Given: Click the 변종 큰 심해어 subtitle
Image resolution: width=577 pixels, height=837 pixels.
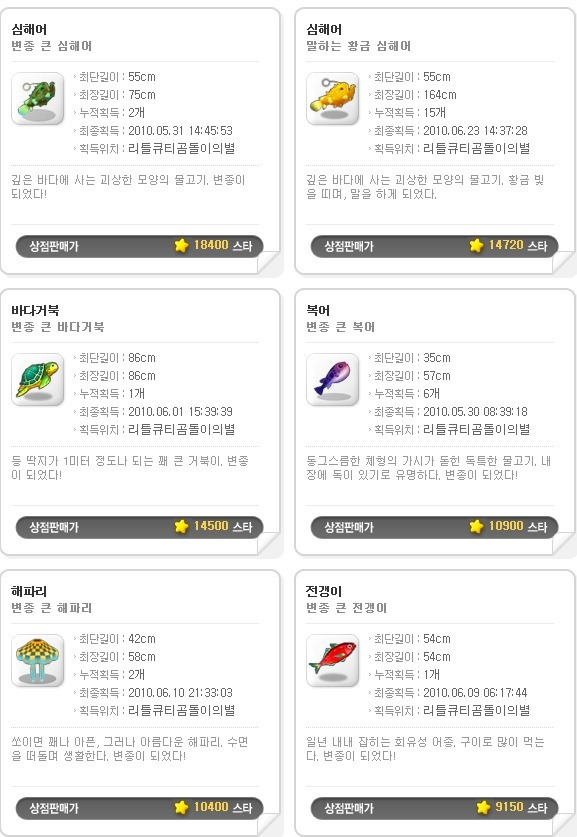Looking at the screenshot, I should [x=52, y=46].
